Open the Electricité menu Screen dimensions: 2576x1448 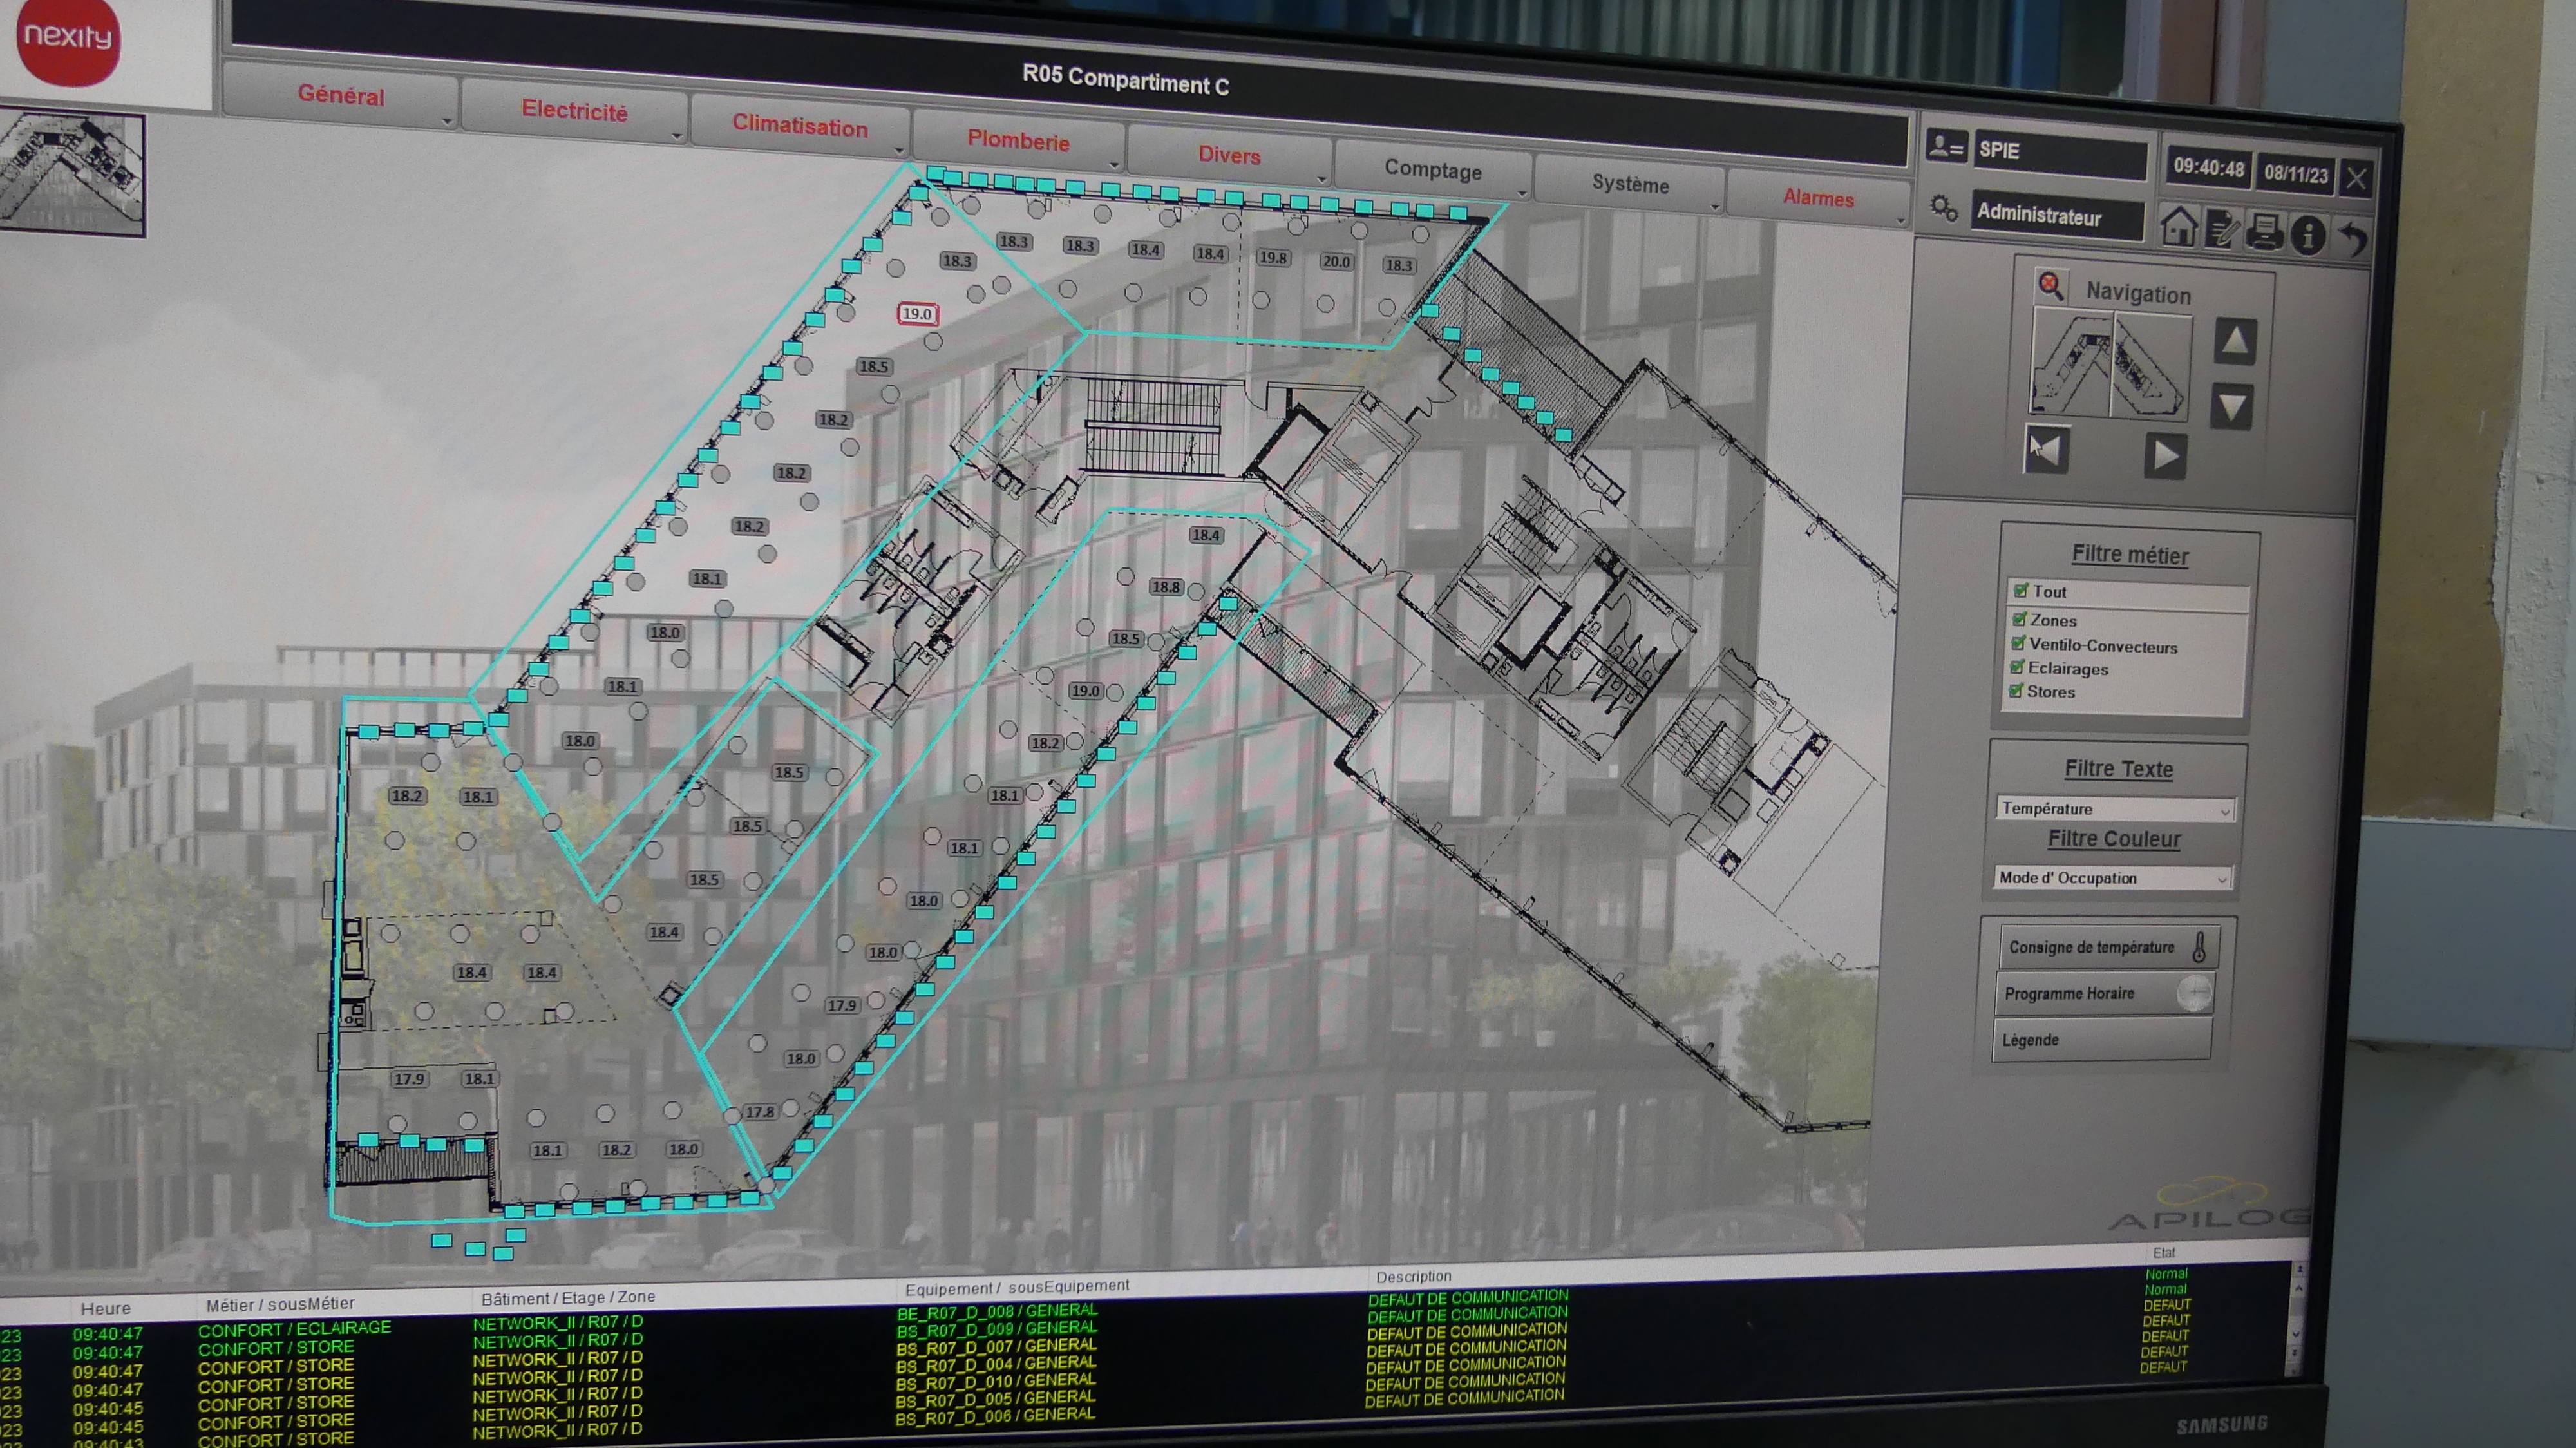[x=574, y=111]
